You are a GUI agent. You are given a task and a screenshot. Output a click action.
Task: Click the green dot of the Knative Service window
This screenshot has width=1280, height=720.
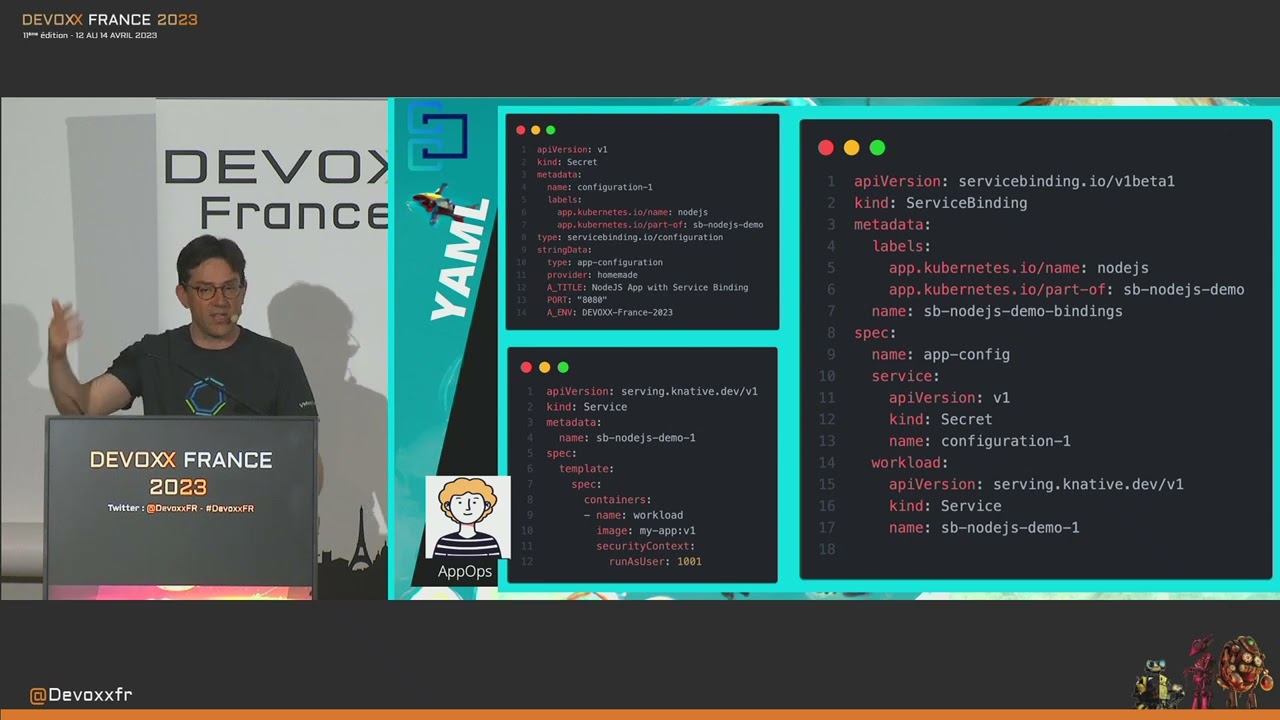(x=563, y=368)
